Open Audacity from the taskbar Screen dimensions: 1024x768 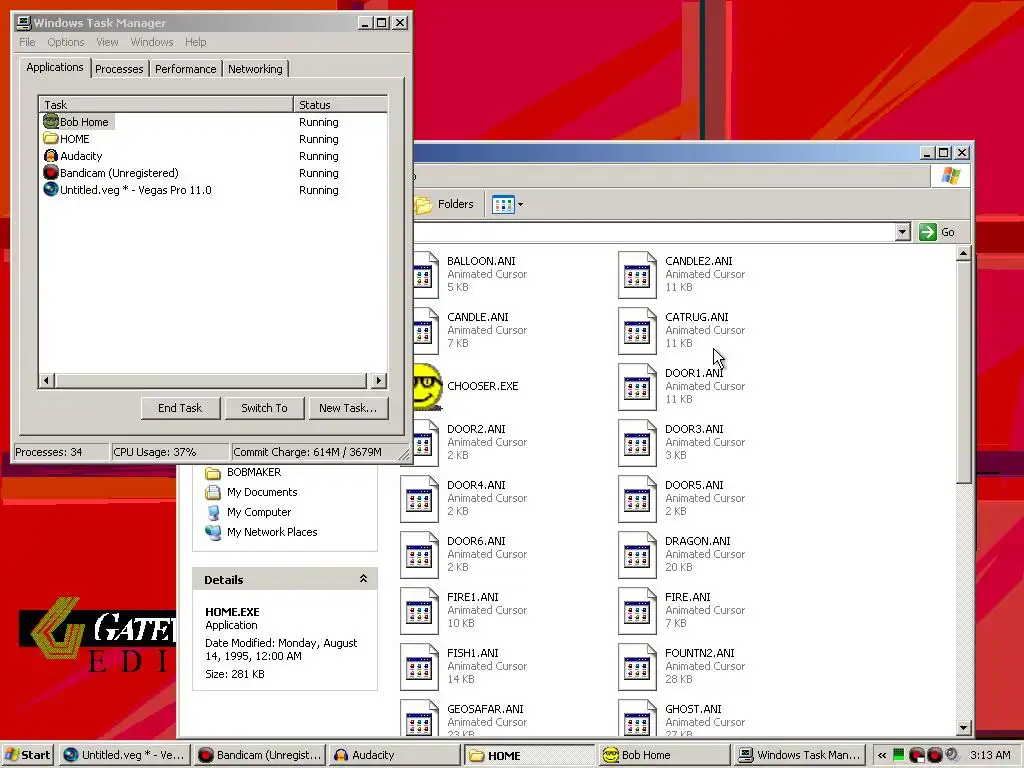[395, 755]
